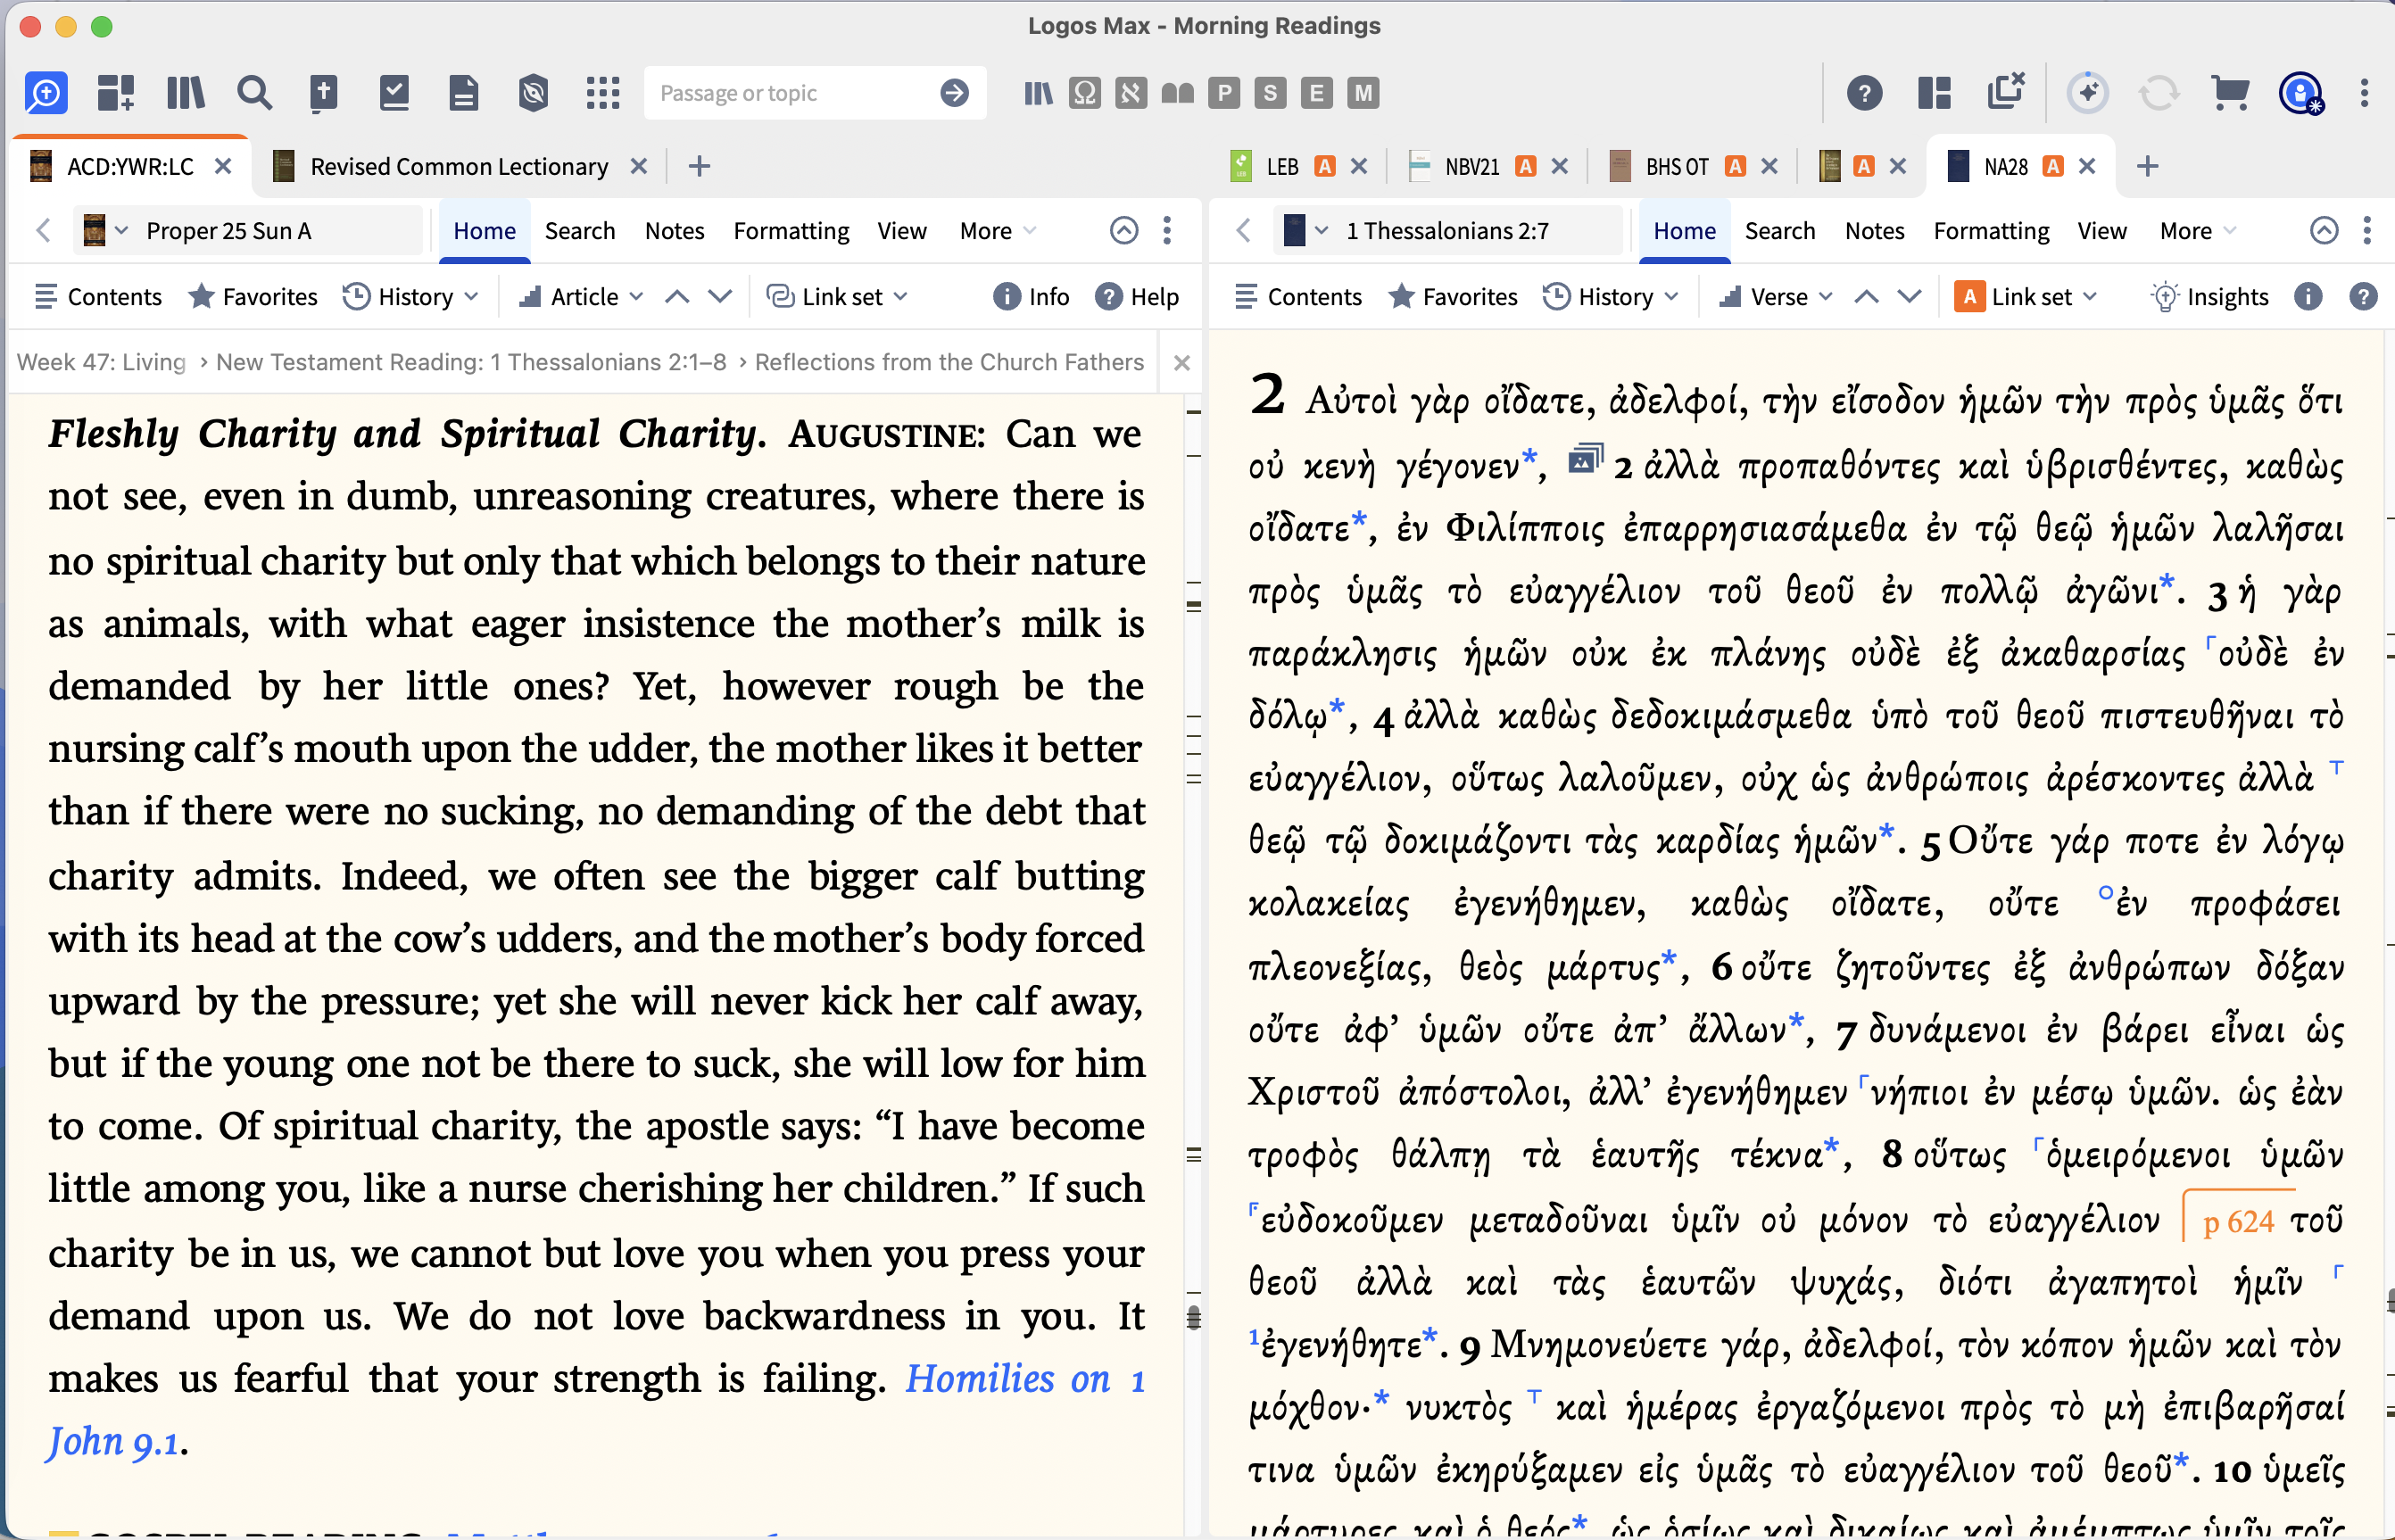The width and height of the screenshot is (2395, 1540).
Task: Click the Layouts icon in the top-right toolbar
Action: coord(1934,93)
